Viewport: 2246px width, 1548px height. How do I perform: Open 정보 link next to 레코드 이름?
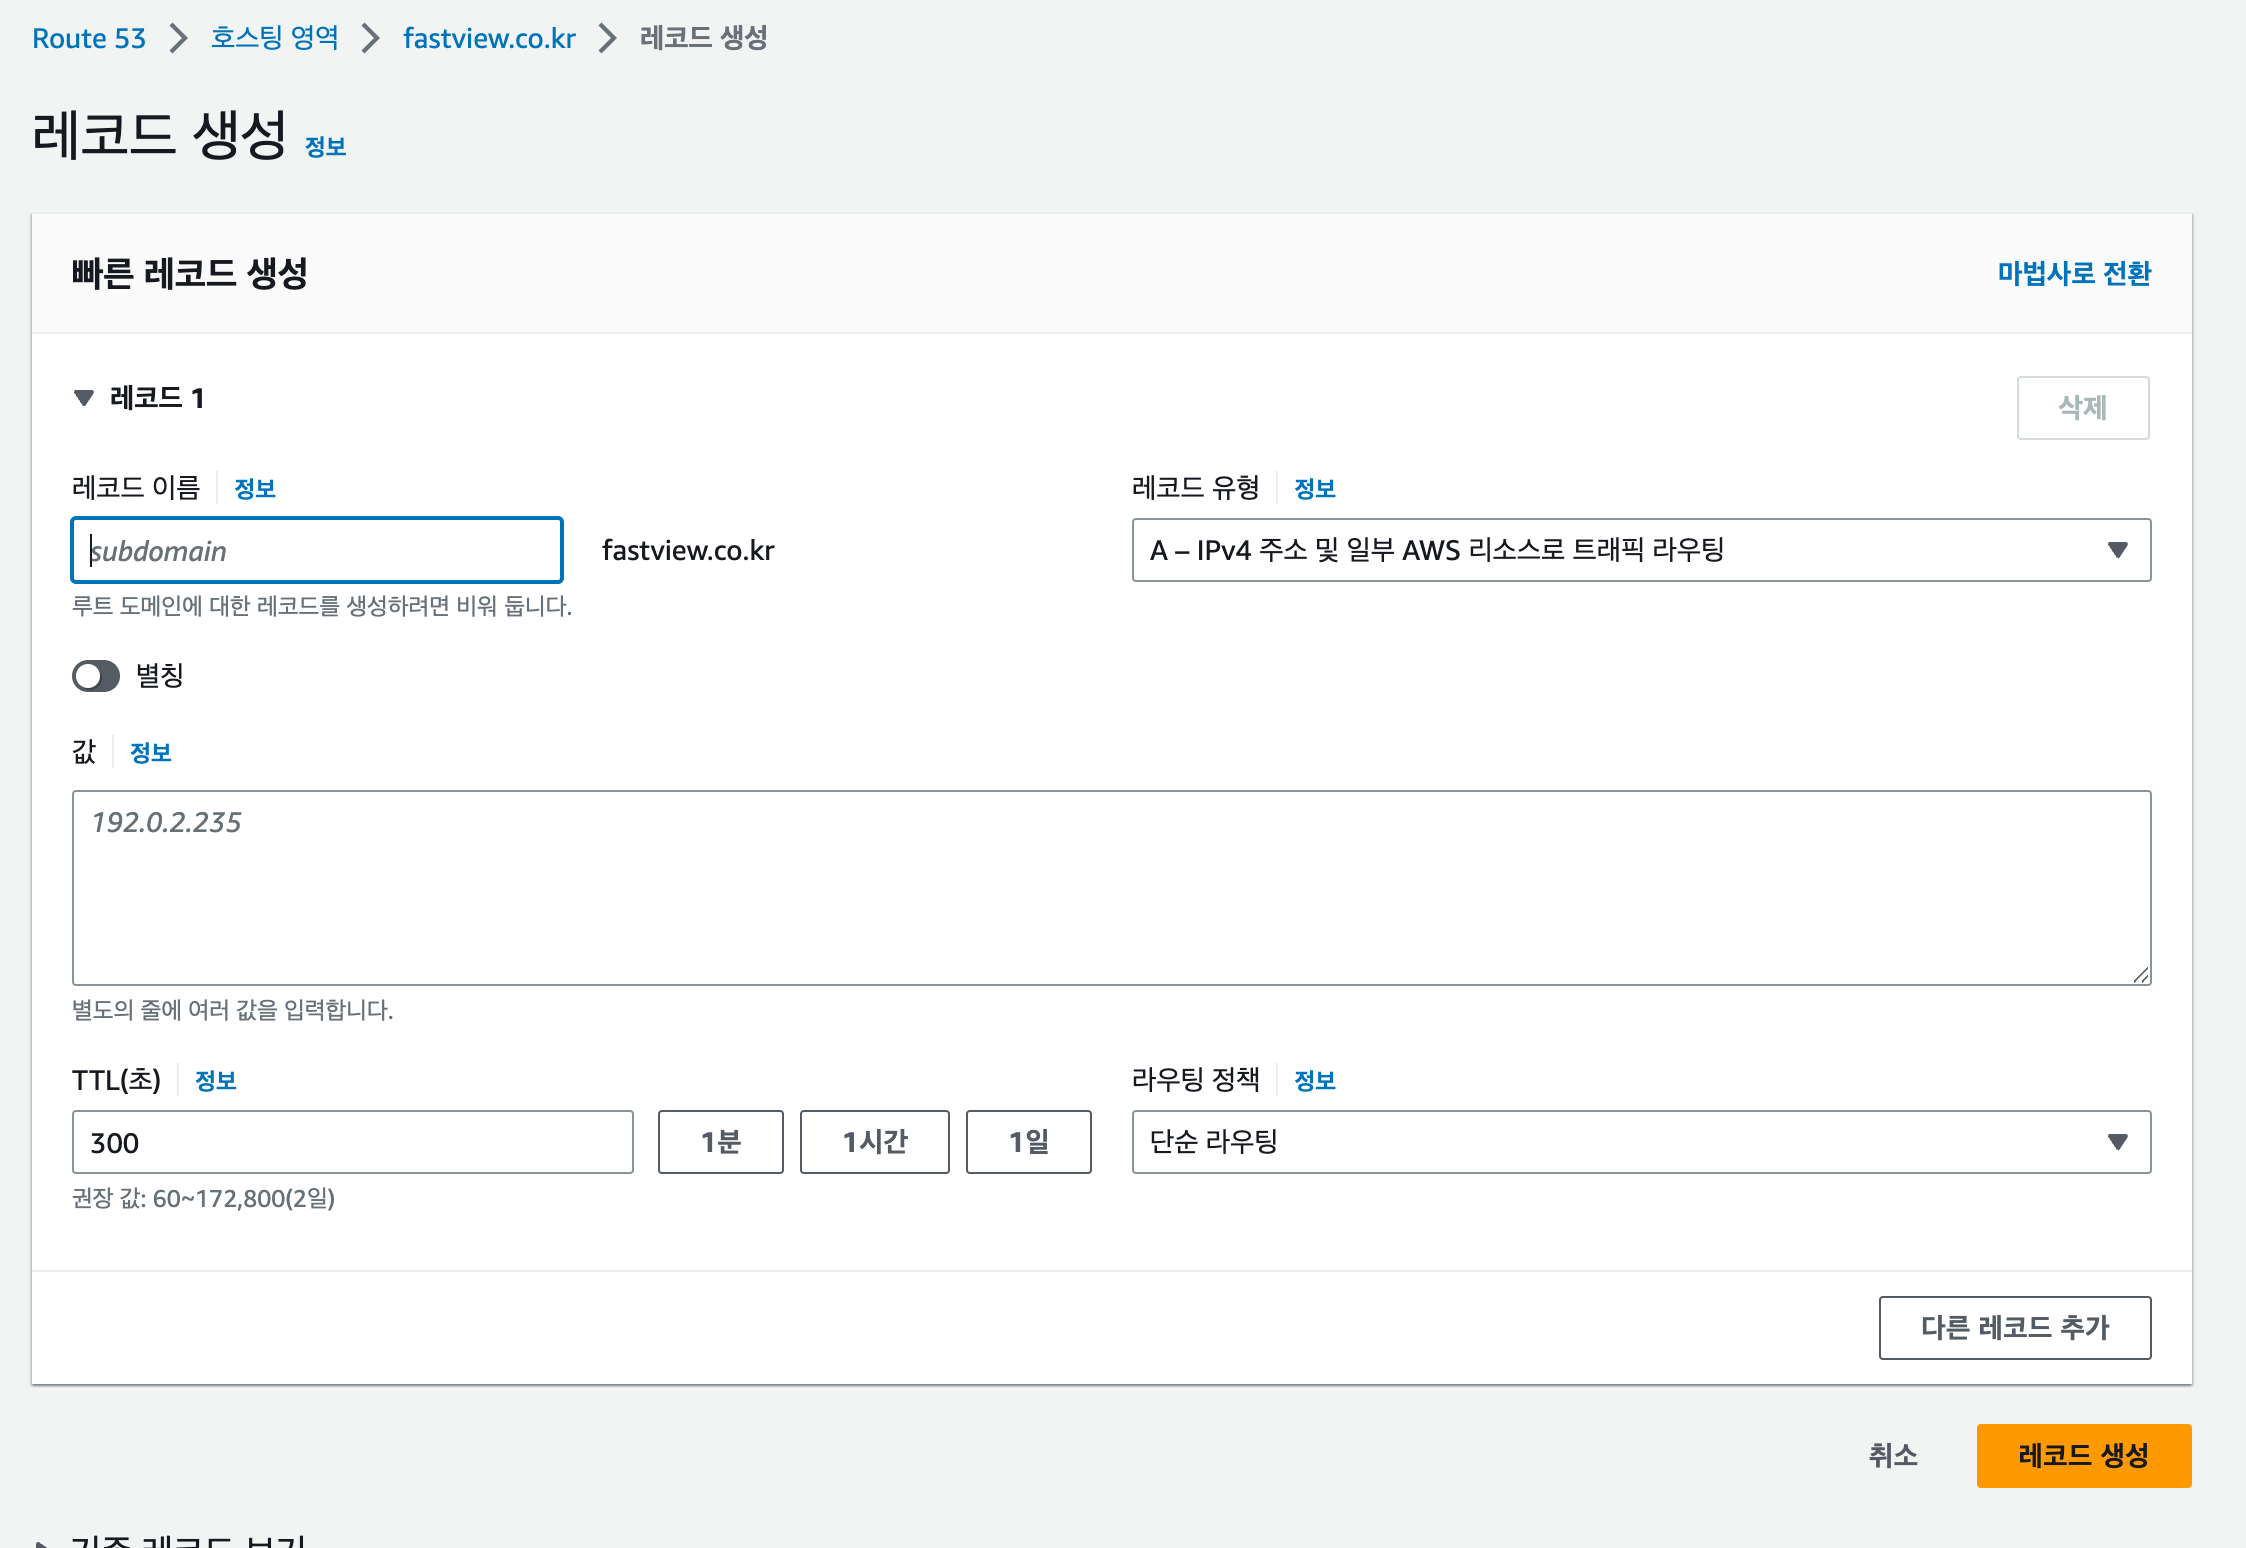(254, 489)
